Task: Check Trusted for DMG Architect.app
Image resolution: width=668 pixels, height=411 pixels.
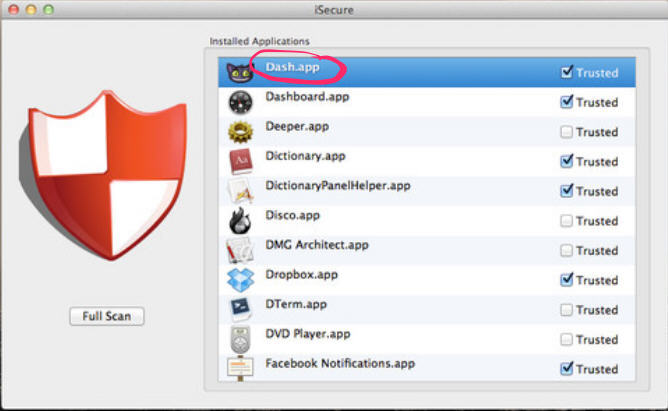Action: 567,250
